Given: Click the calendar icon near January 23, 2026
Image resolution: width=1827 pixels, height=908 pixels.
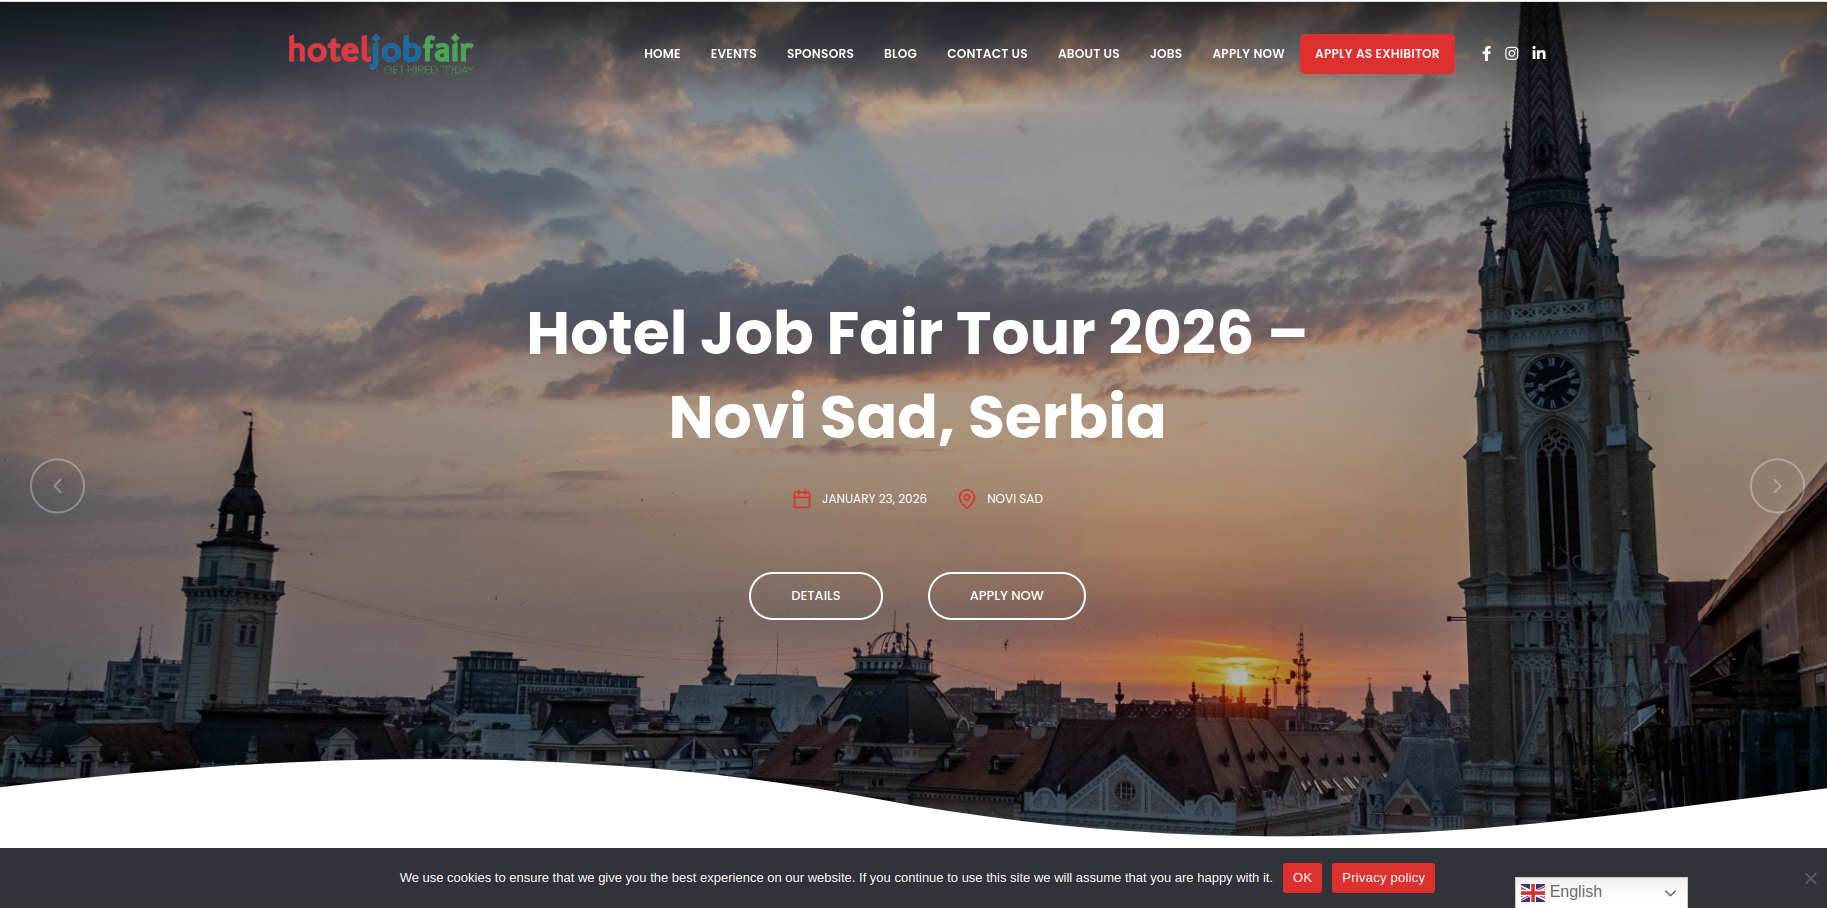Looking at the screenshot, I should (802, 499).
